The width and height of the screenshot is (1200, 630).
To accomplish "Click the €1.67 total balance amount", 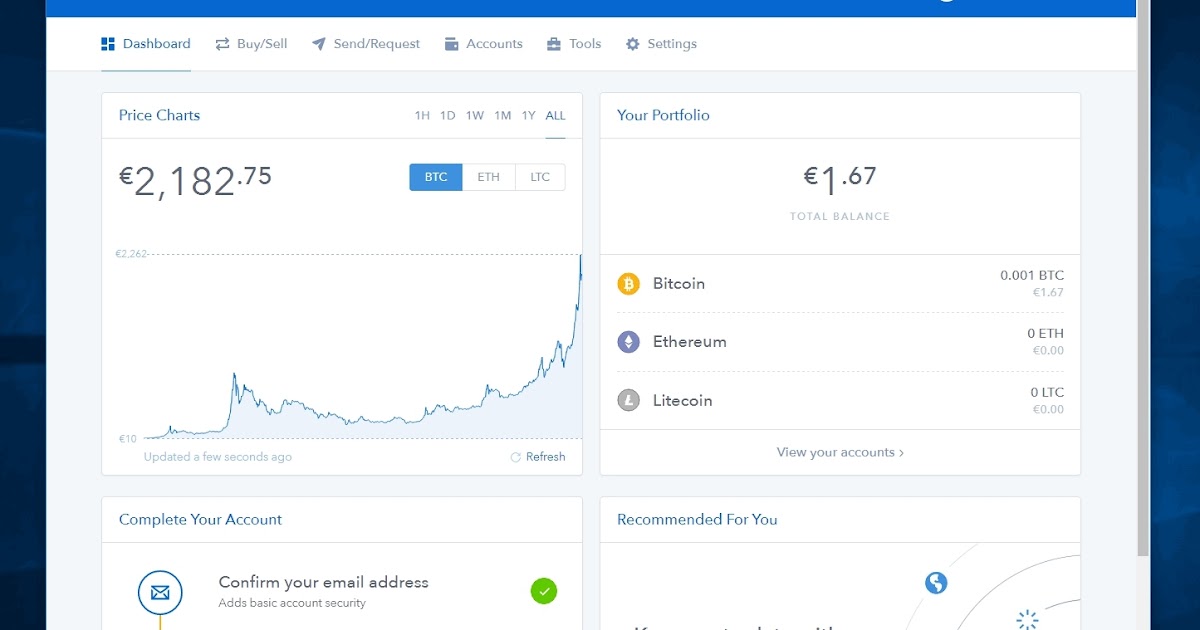I will [840, 179].
